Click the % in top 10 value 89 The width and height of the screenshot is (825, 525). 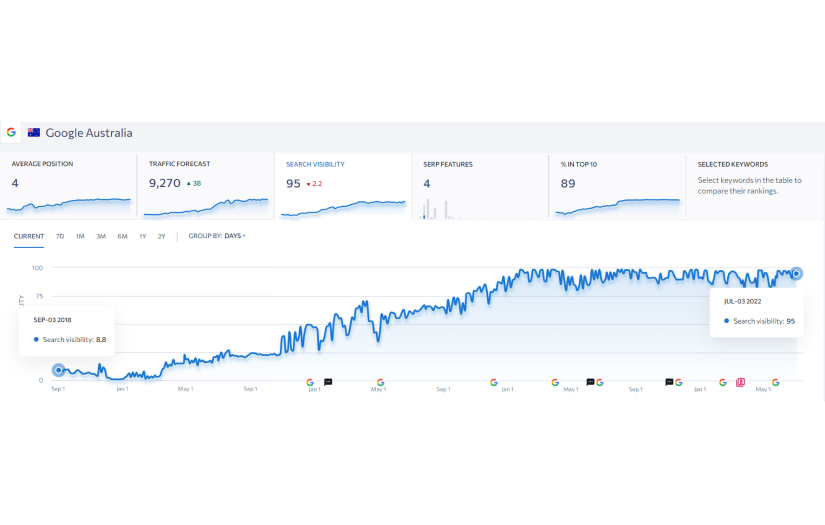pyautogui.click(x=568, y=184)
